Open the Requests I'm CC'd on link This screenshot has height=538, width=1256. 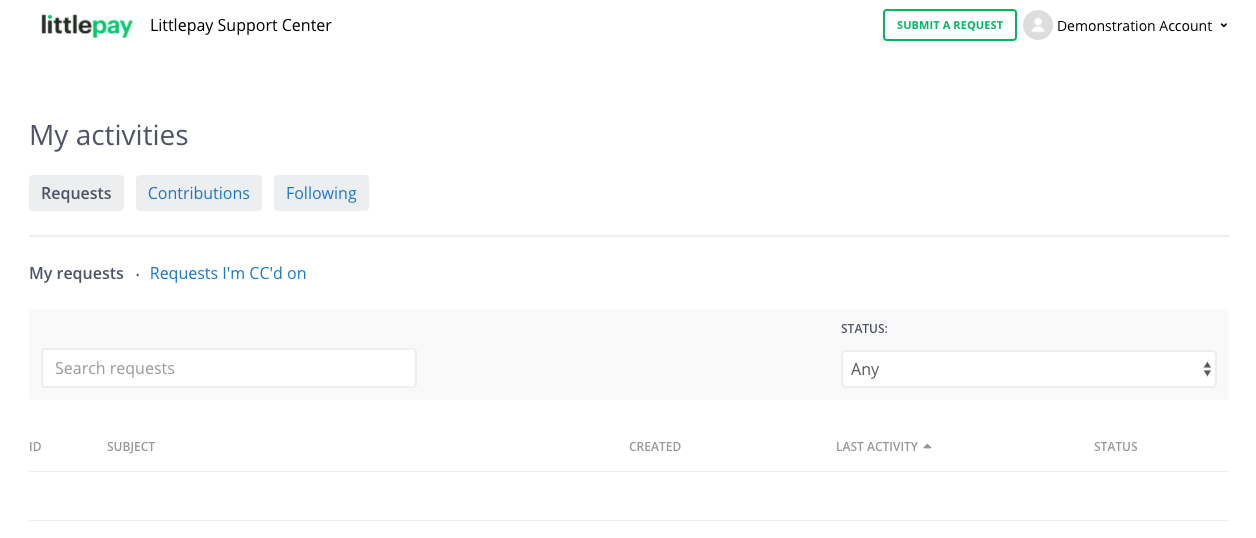pos(228,273)
